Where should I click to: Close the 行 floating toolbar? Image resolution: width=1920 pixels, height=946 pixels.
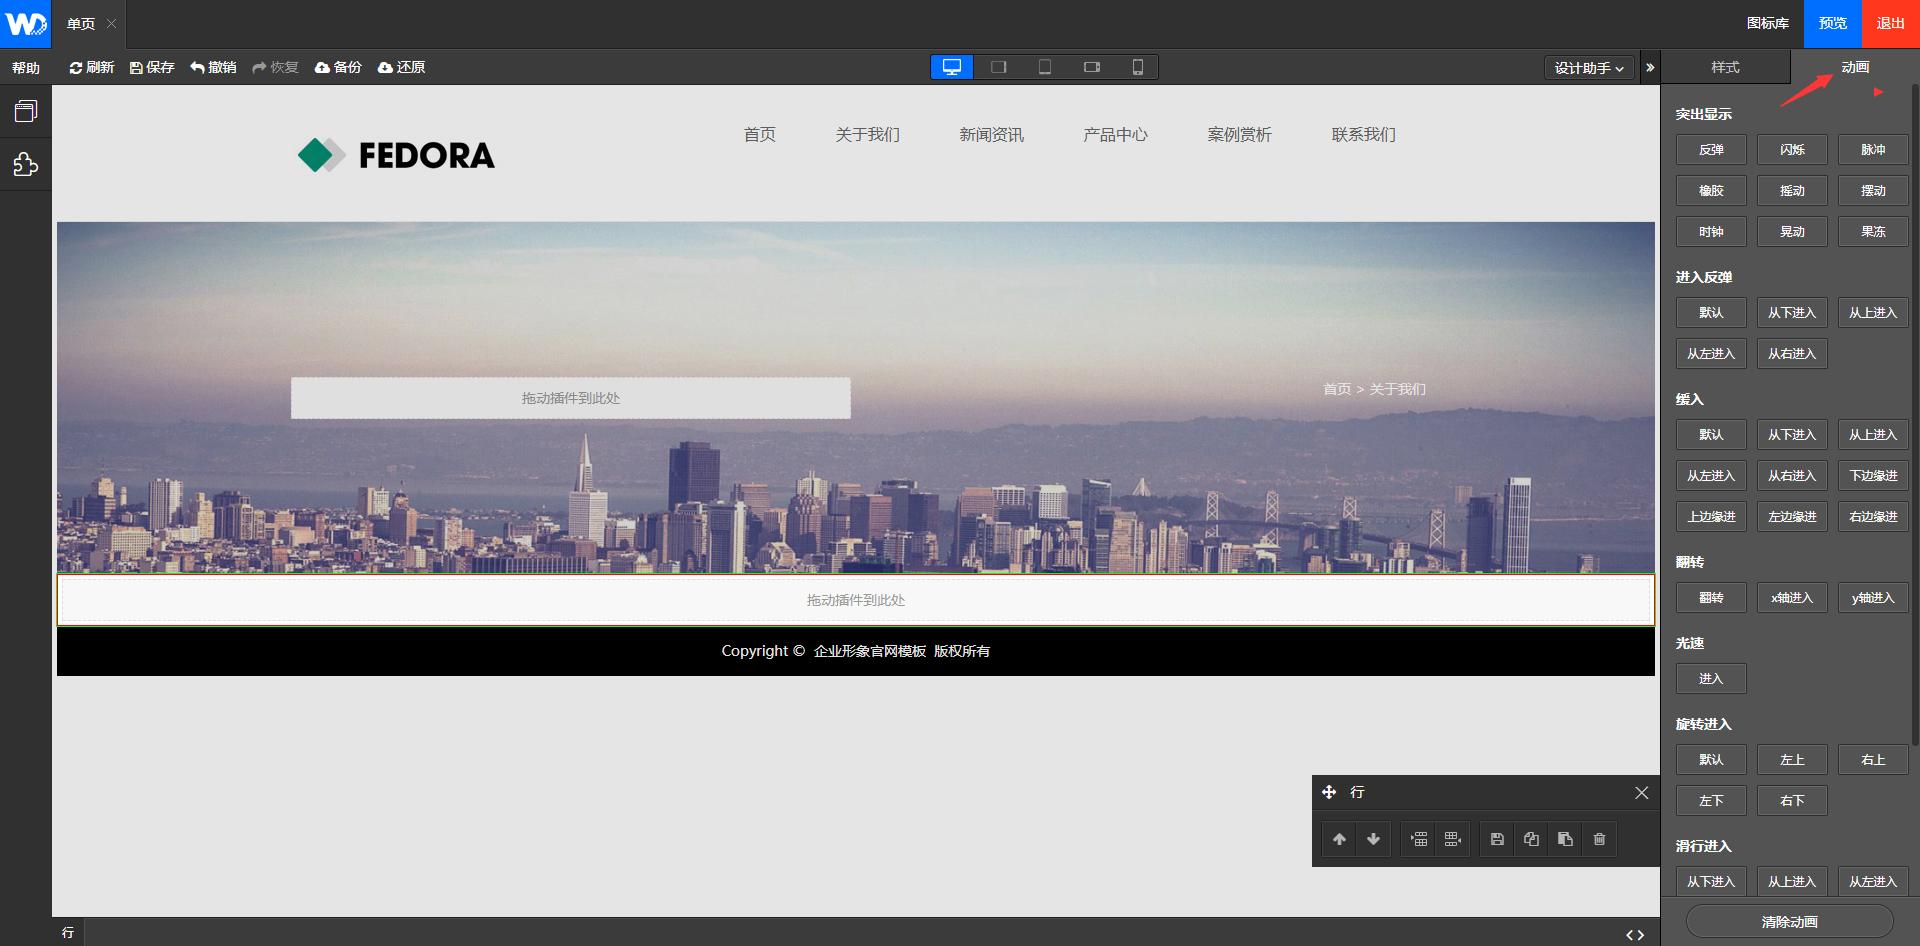[x=1641, y=792]
